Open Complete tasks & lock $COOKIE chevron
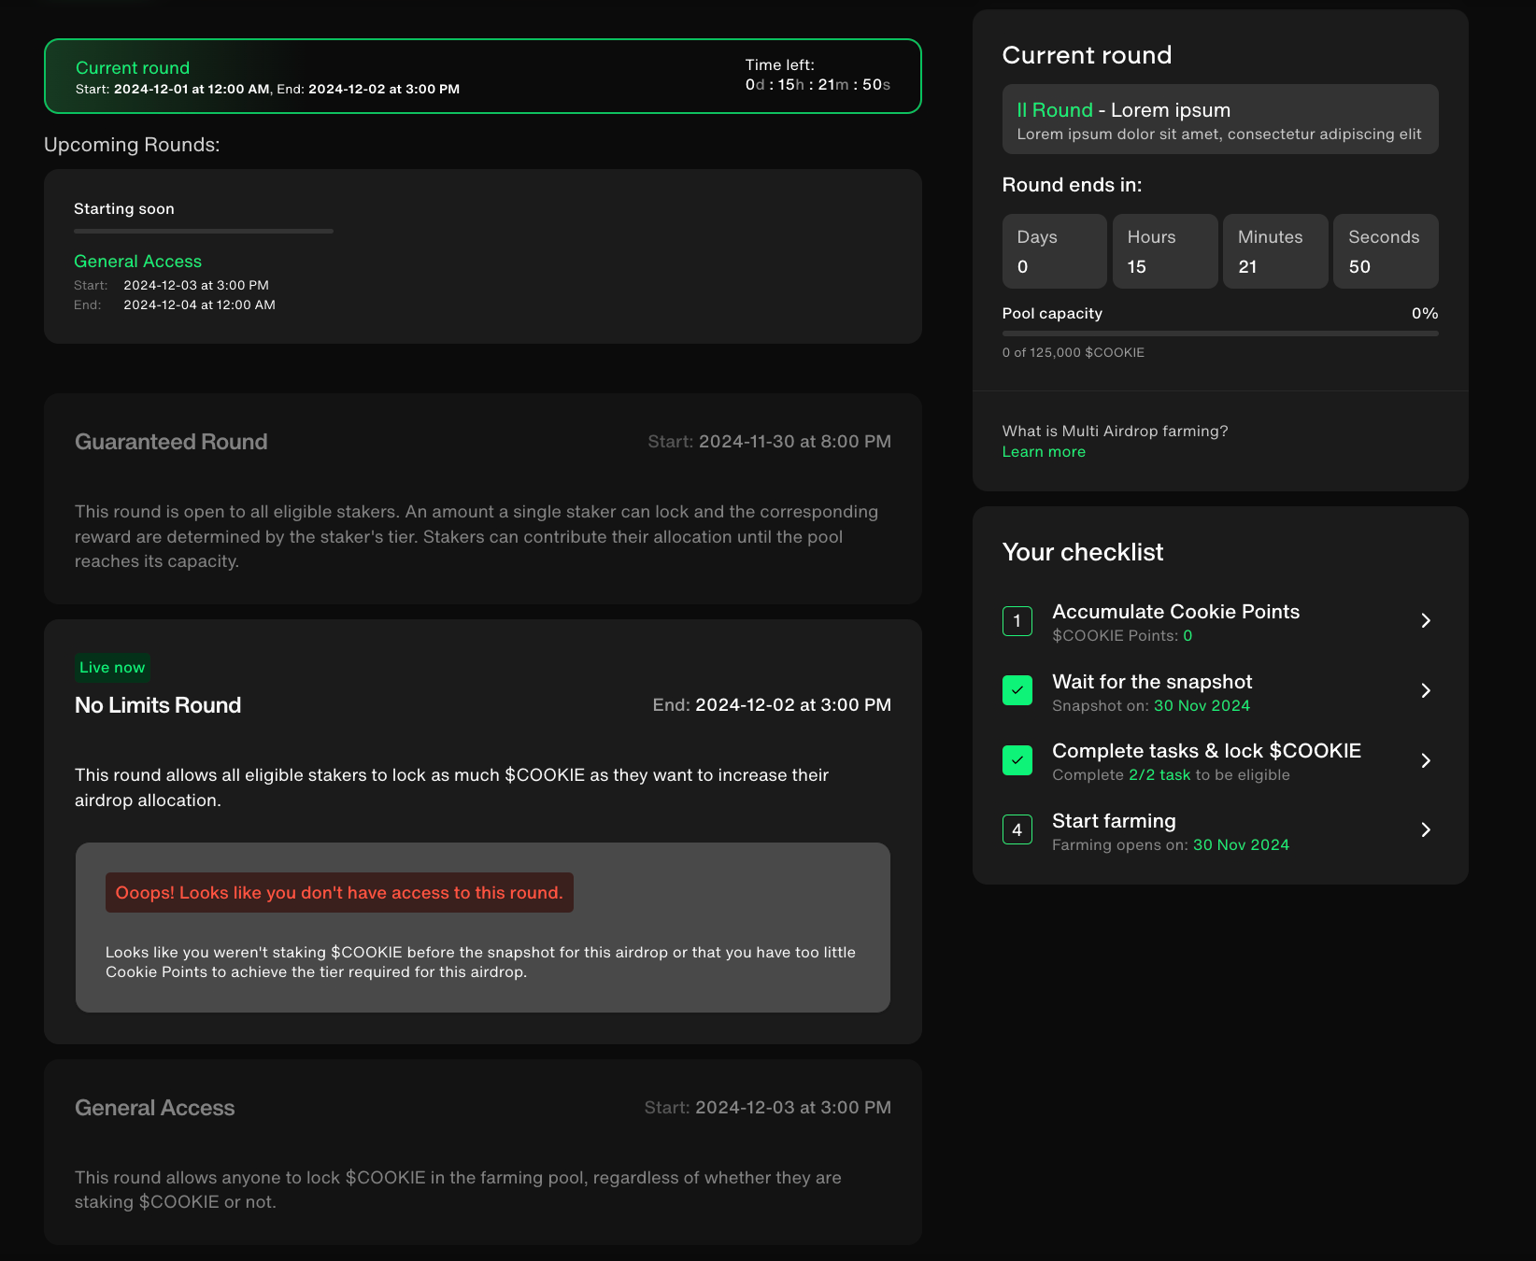 (1425, 761)
